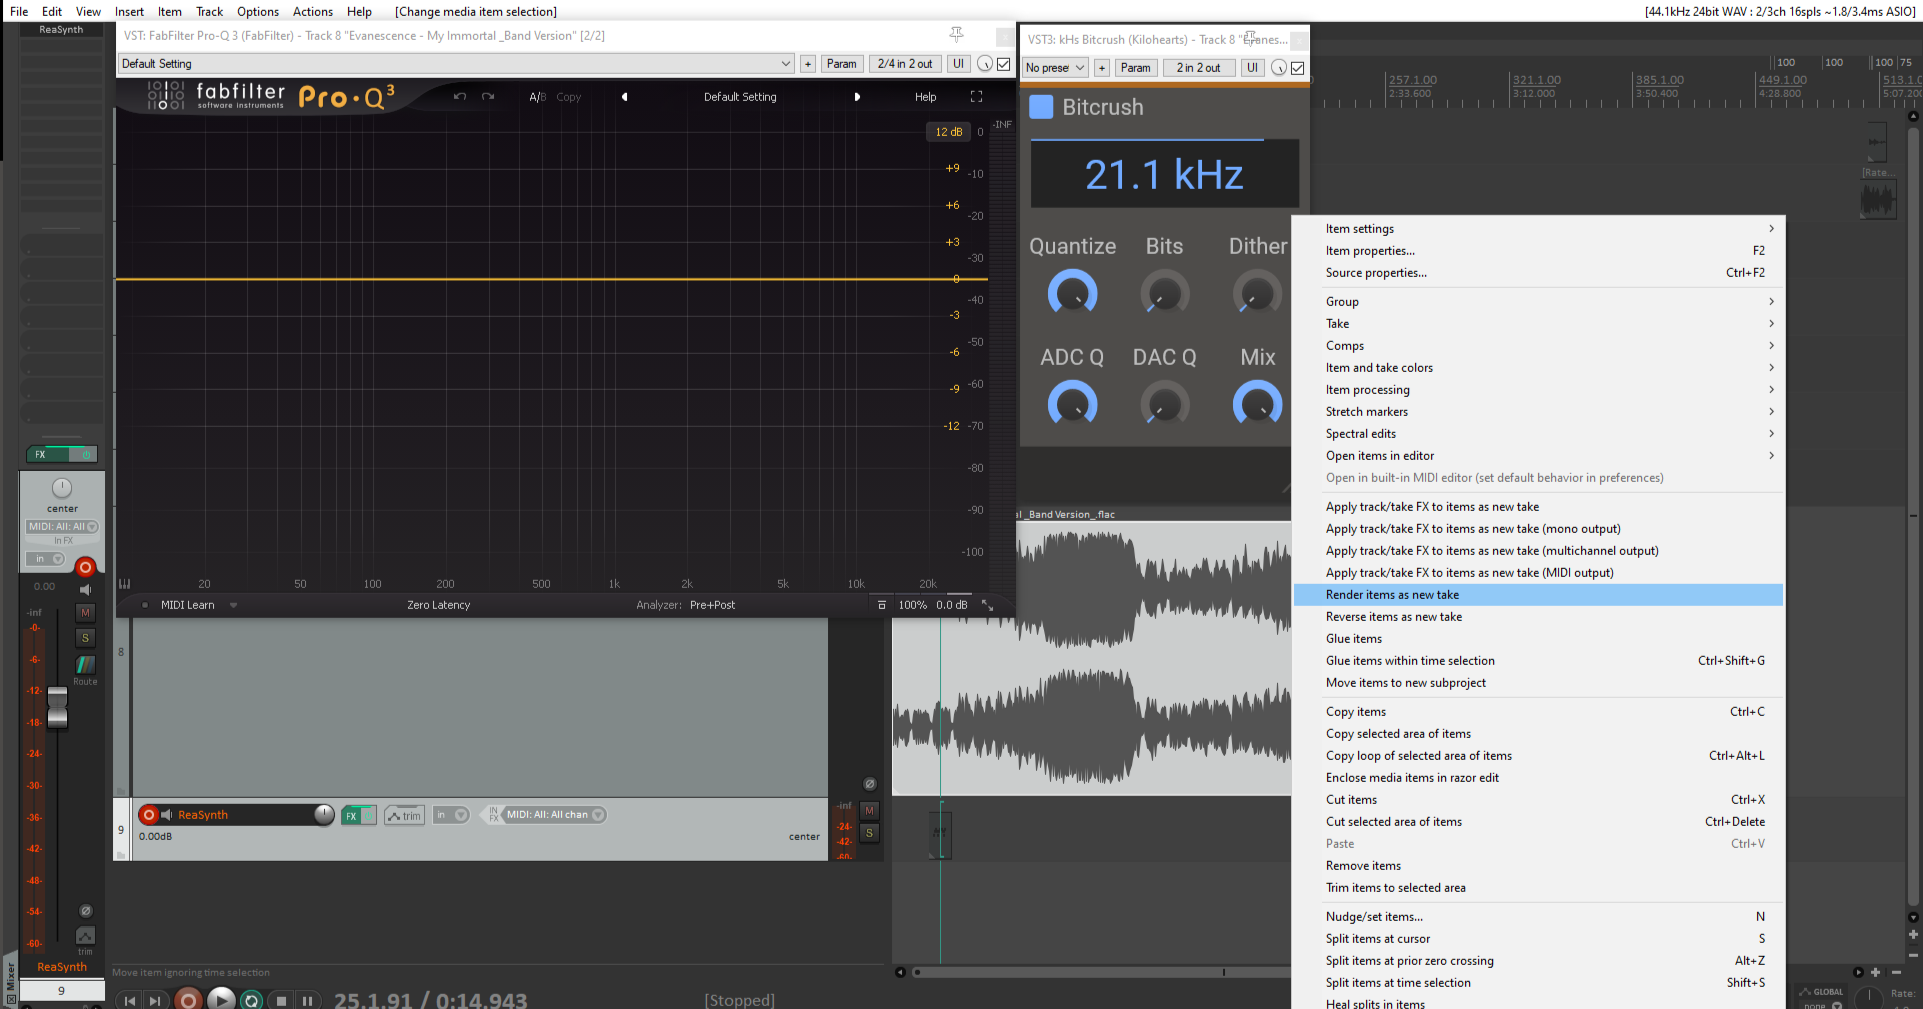Go to previous preset arrow in Pro-Q

(625, 97)
